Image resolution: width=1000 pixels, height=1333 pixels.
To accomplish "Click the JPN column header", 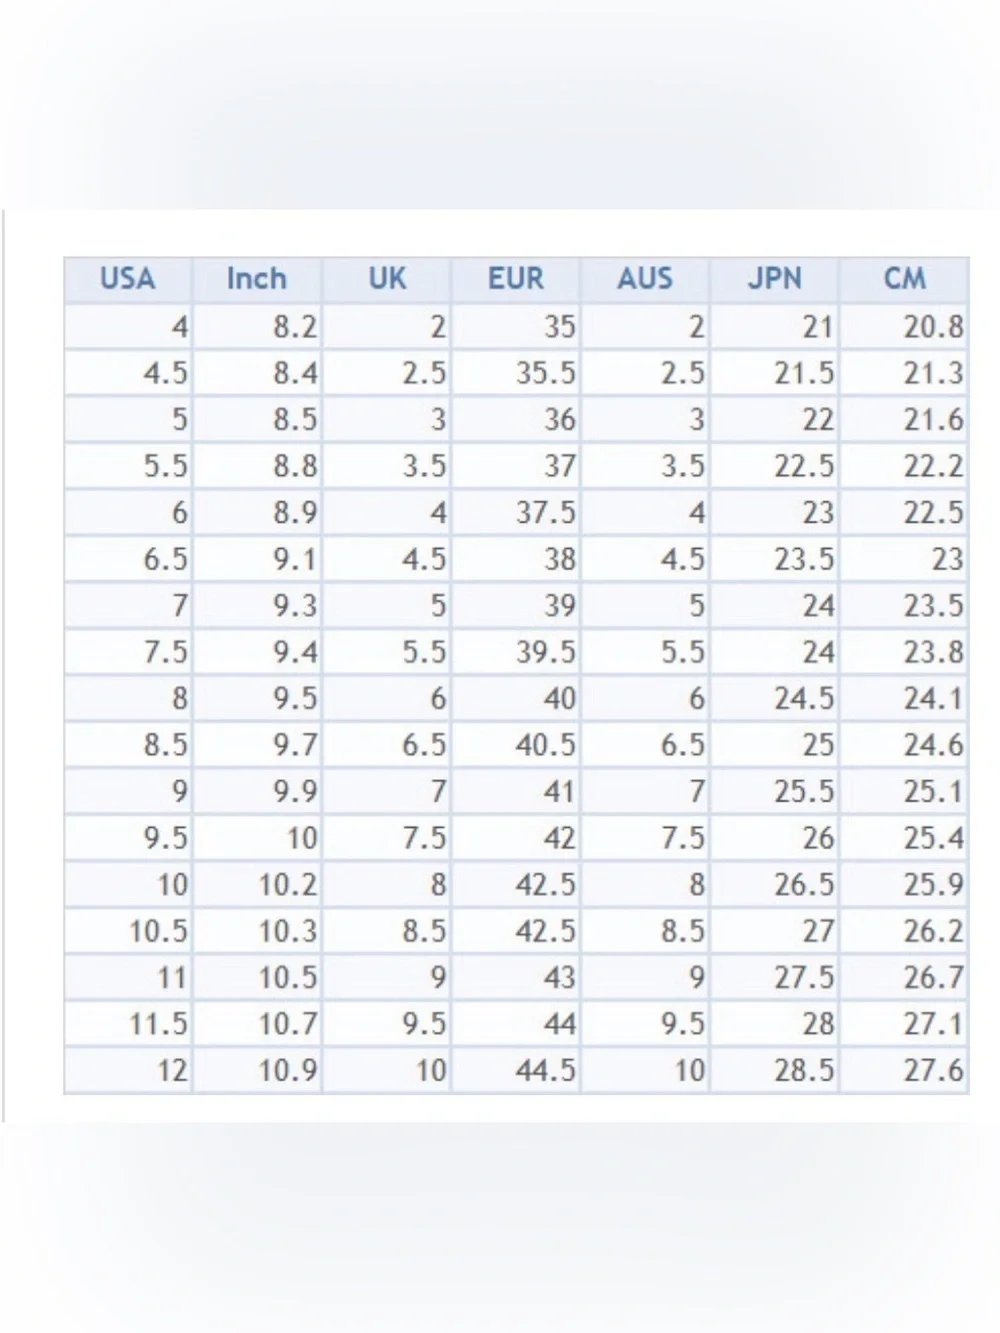I will click(775, 279).
